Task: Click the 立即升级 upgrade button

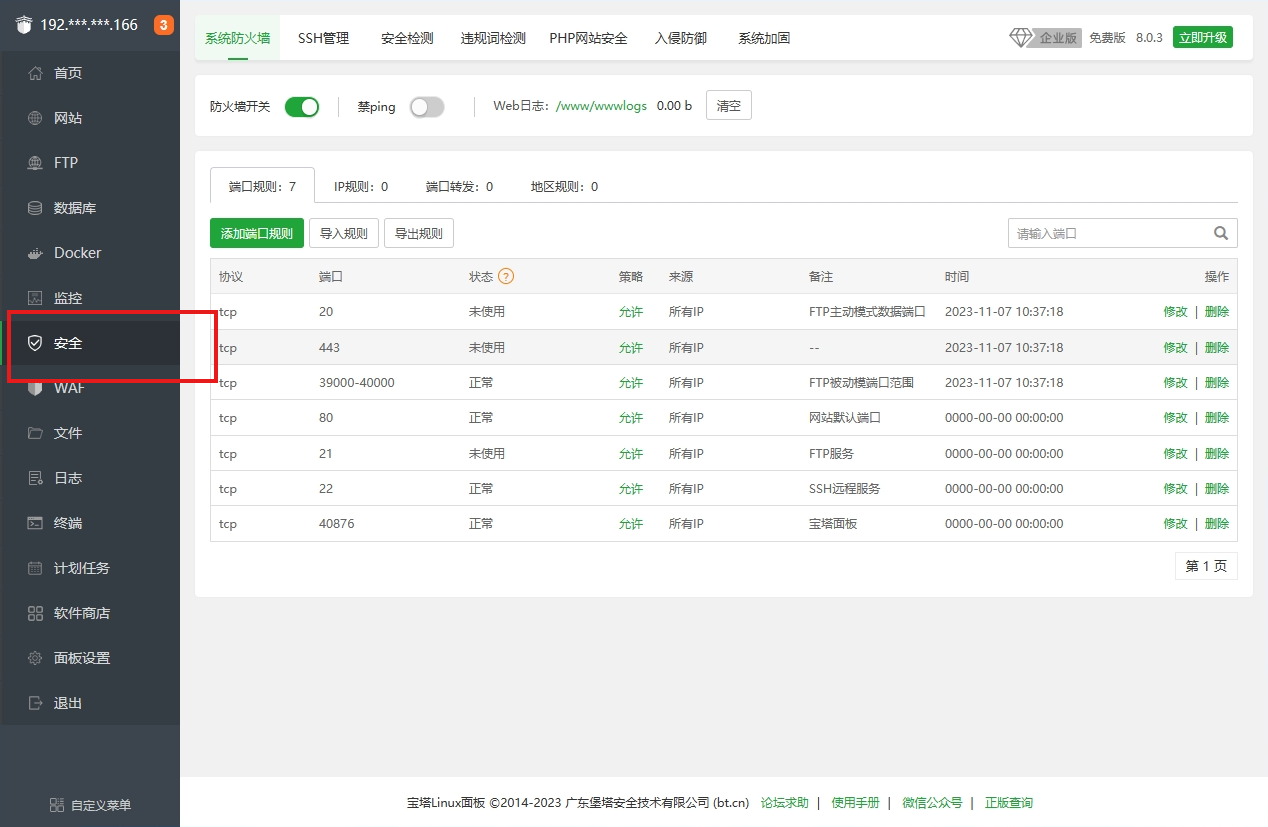Action: point(1203,37)
